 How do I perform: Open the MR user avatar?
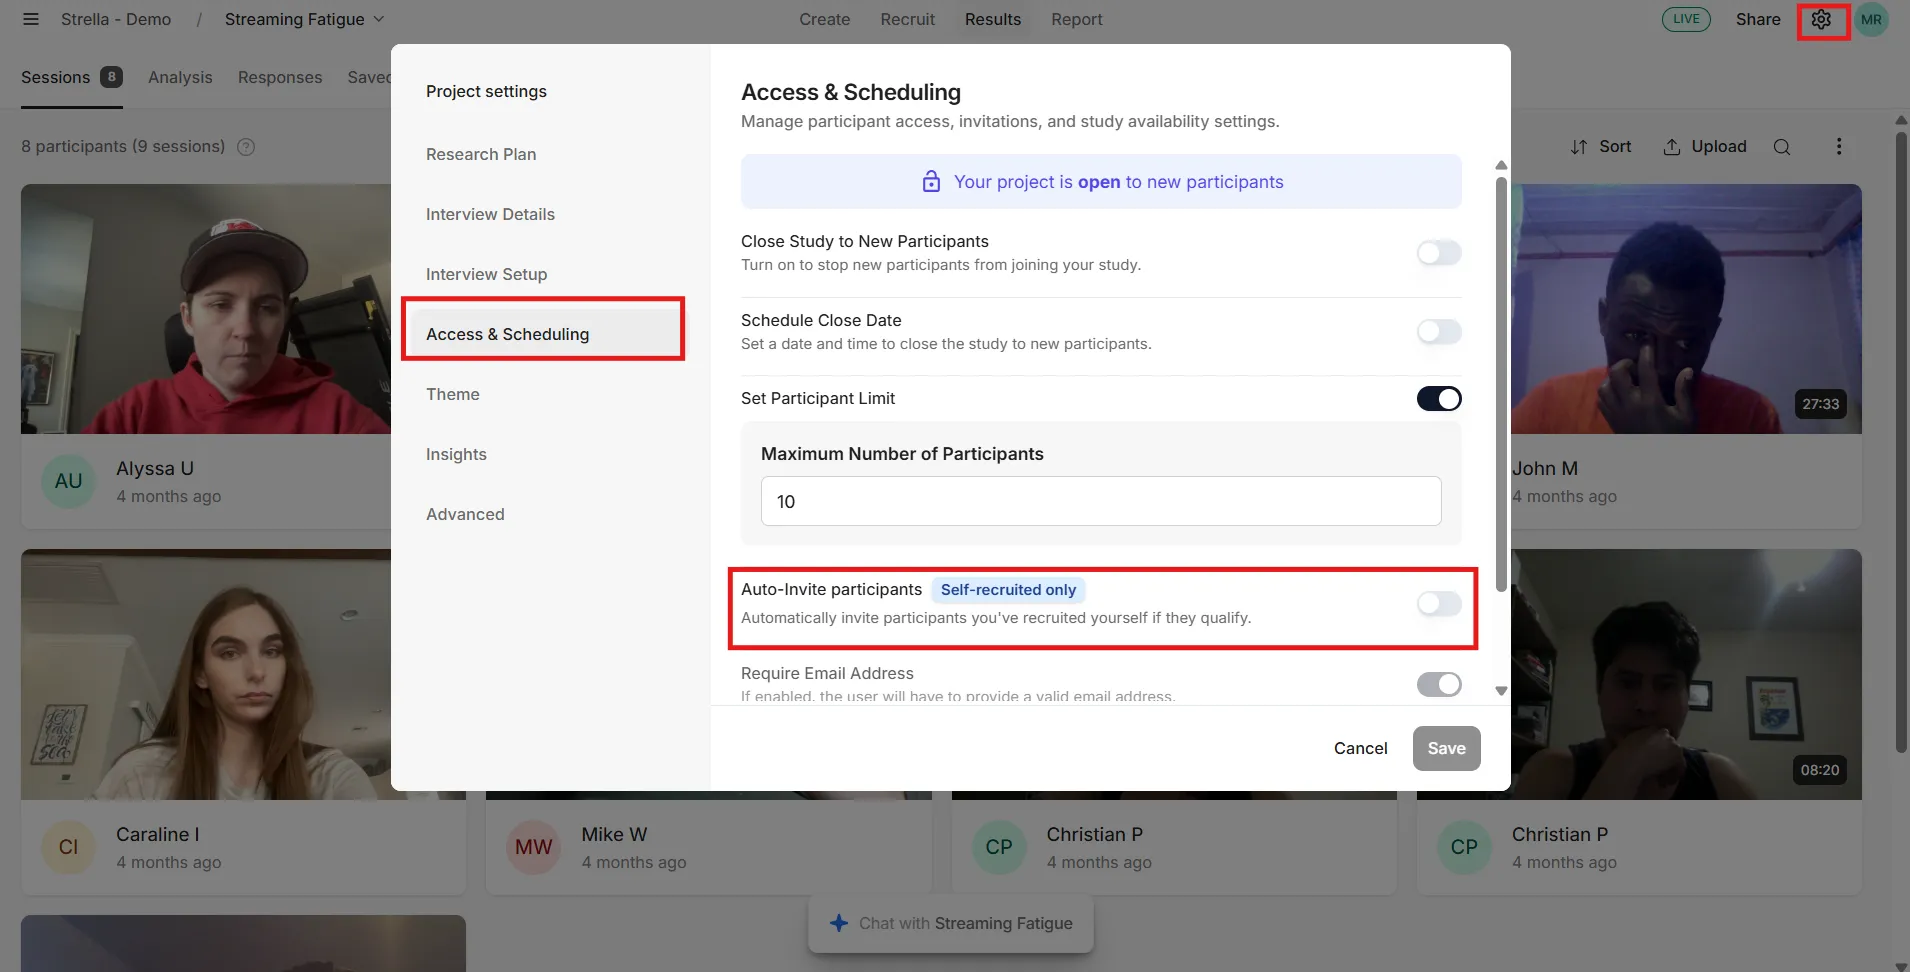click(1871, 19)
